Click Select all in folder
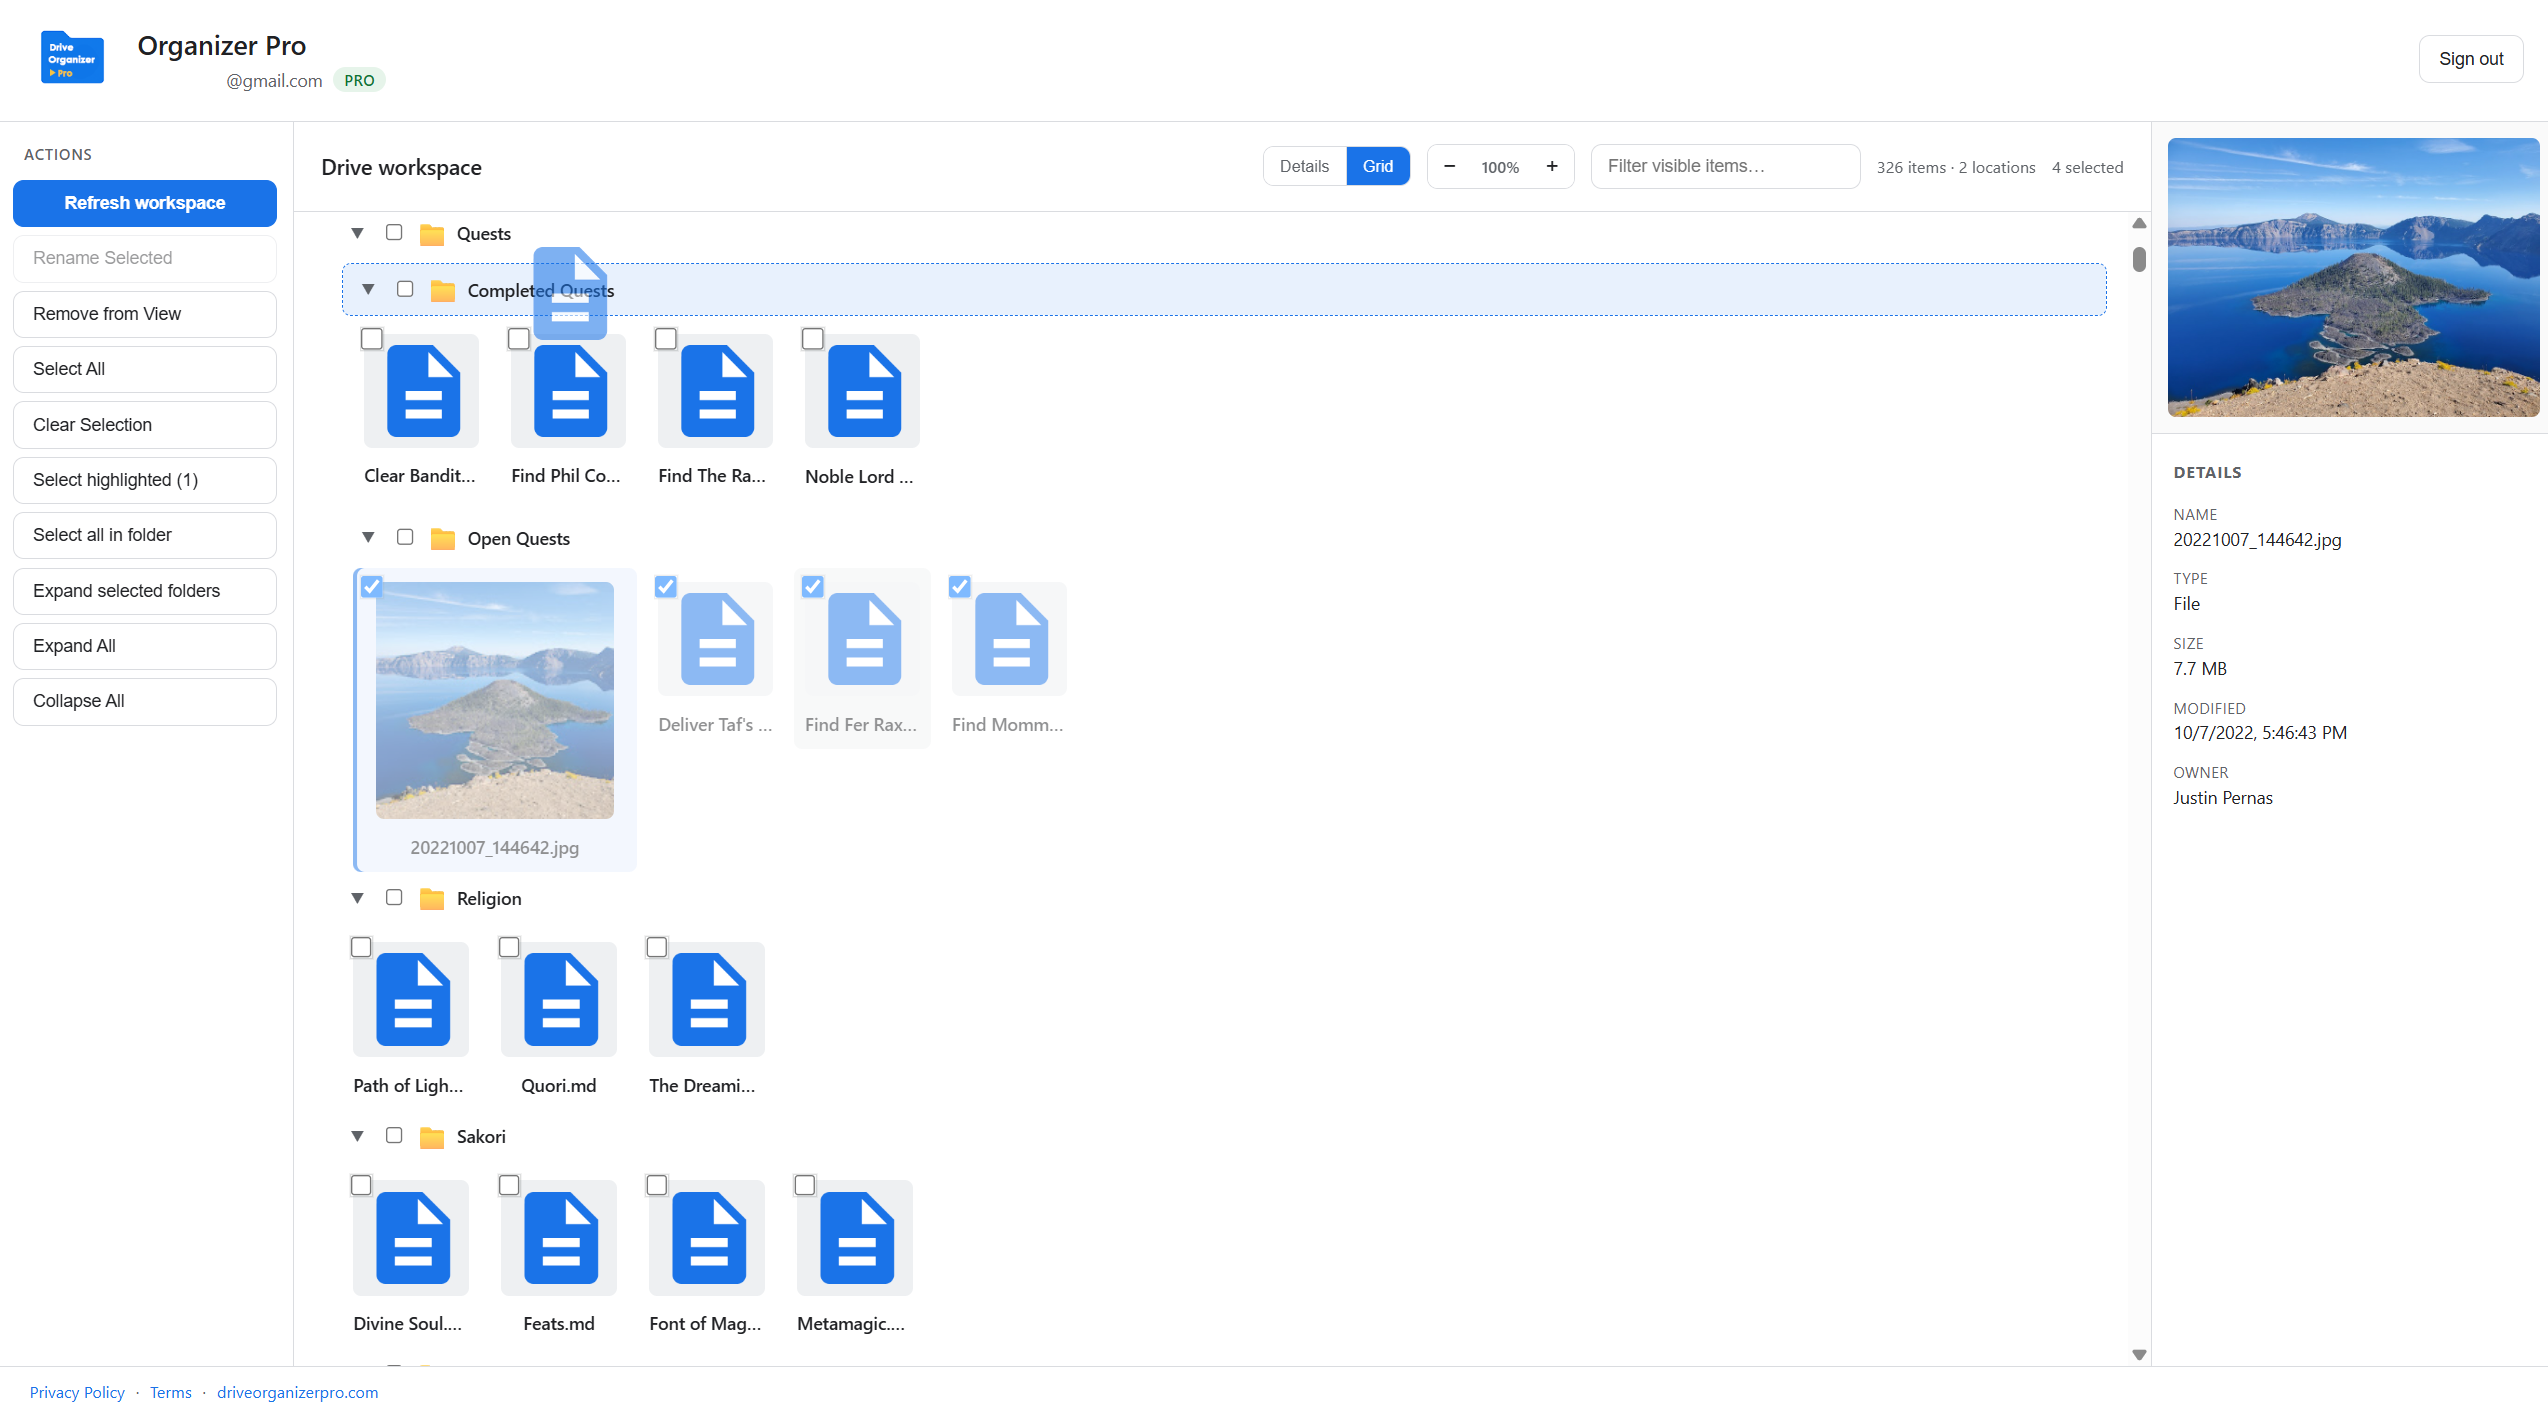 tap(145, 535)
